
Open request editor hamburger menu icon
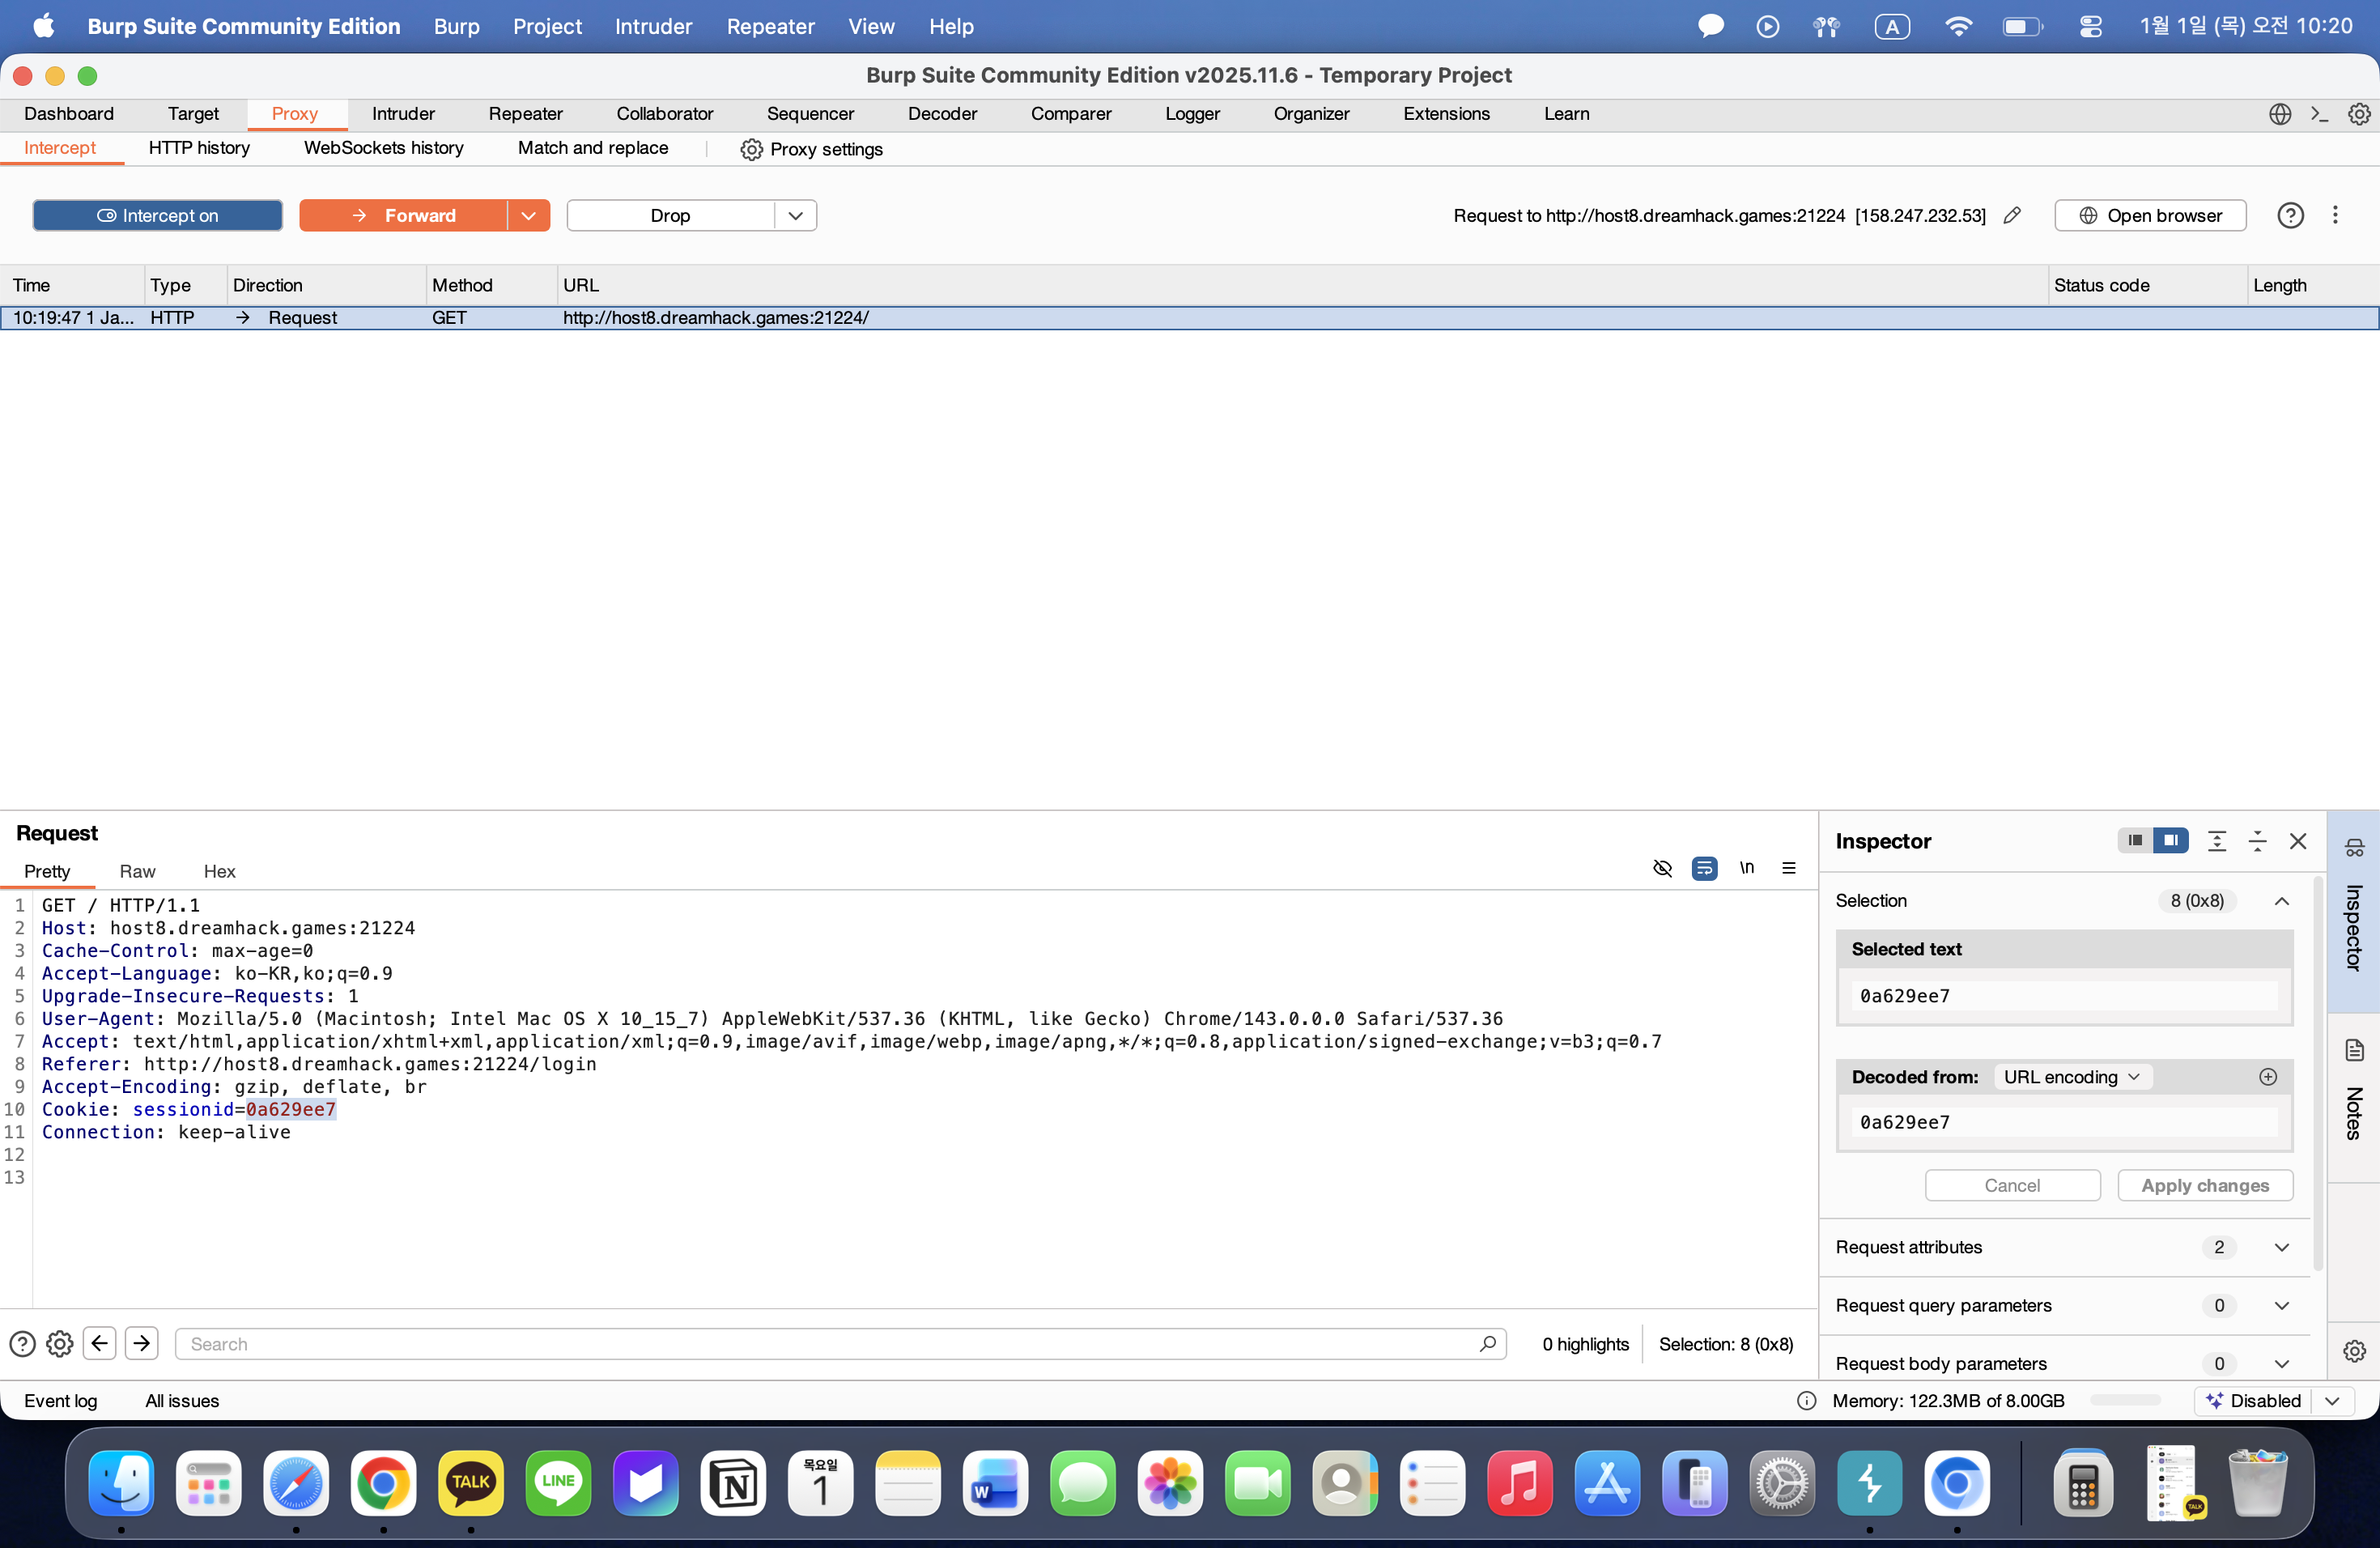[1789, 868]
